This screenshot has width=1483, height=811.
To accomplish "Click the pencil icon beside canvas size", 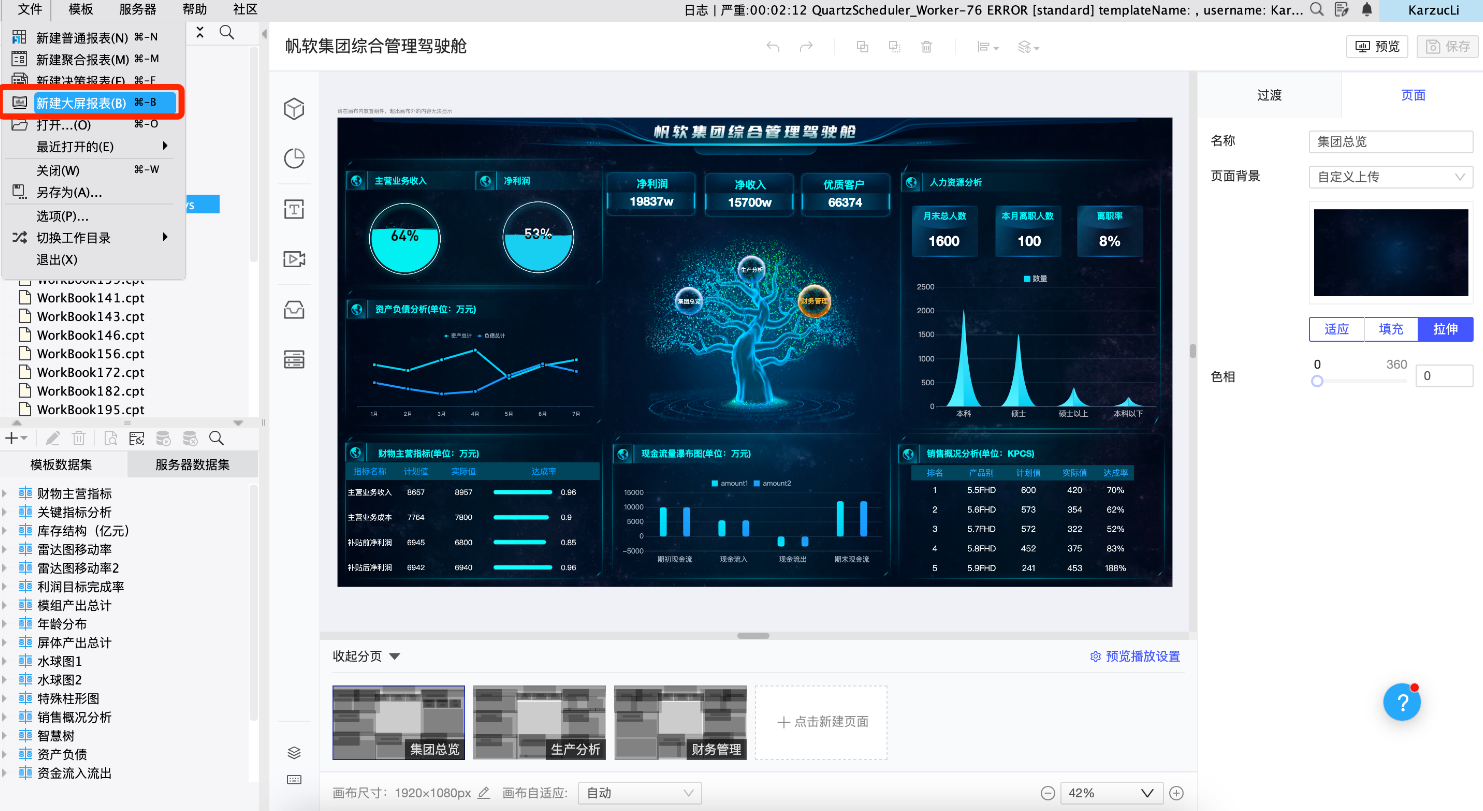I will tap(484, 793).
